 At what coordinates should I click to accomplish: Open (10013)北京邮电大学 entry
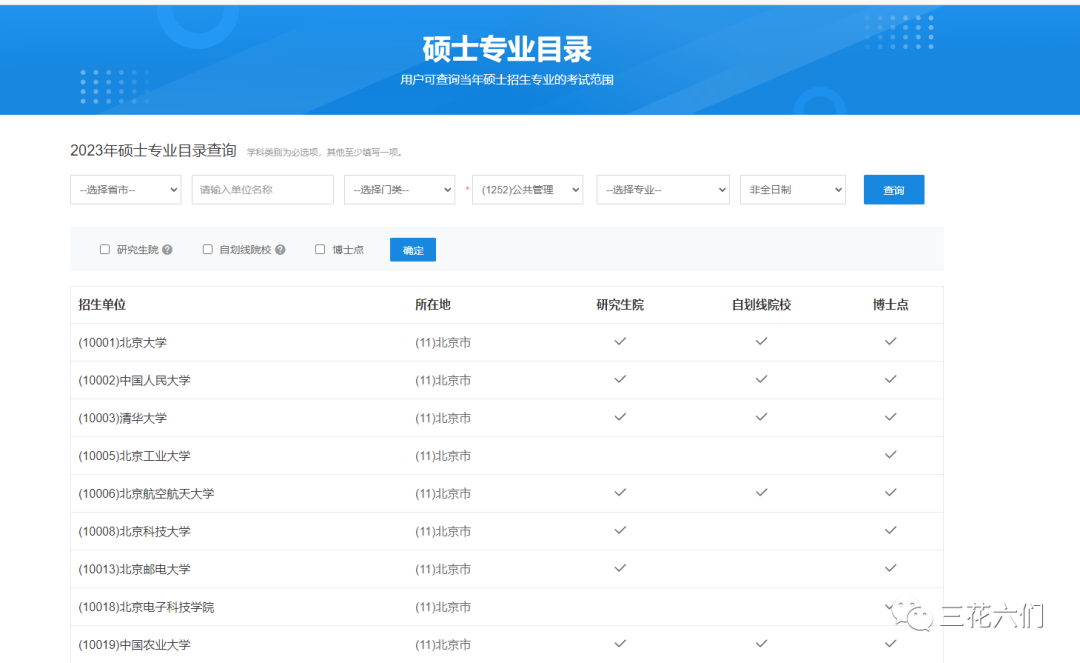[134, 569]
